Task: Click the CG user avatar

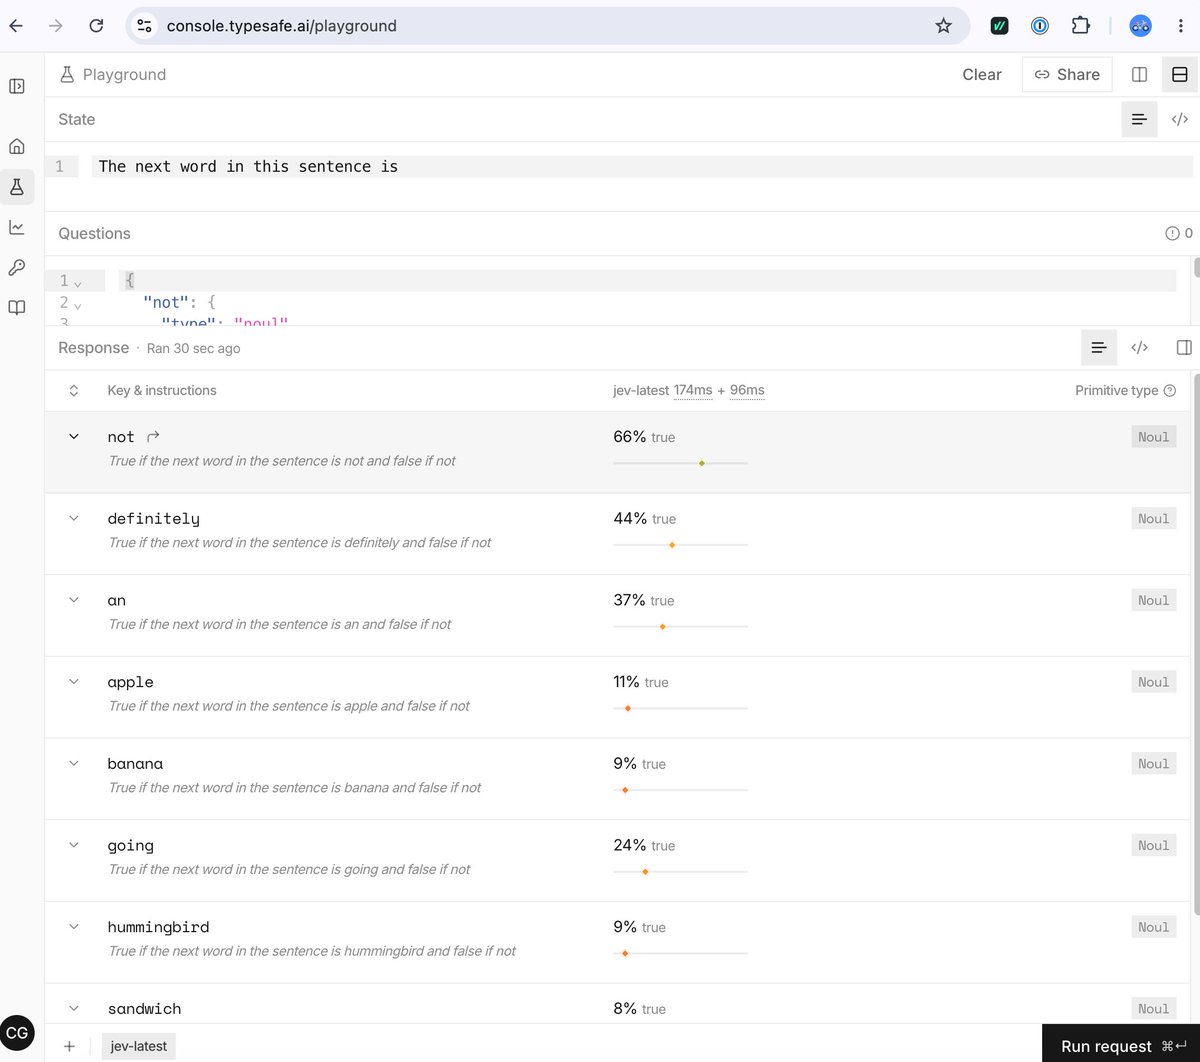Action: point(18,1033)
